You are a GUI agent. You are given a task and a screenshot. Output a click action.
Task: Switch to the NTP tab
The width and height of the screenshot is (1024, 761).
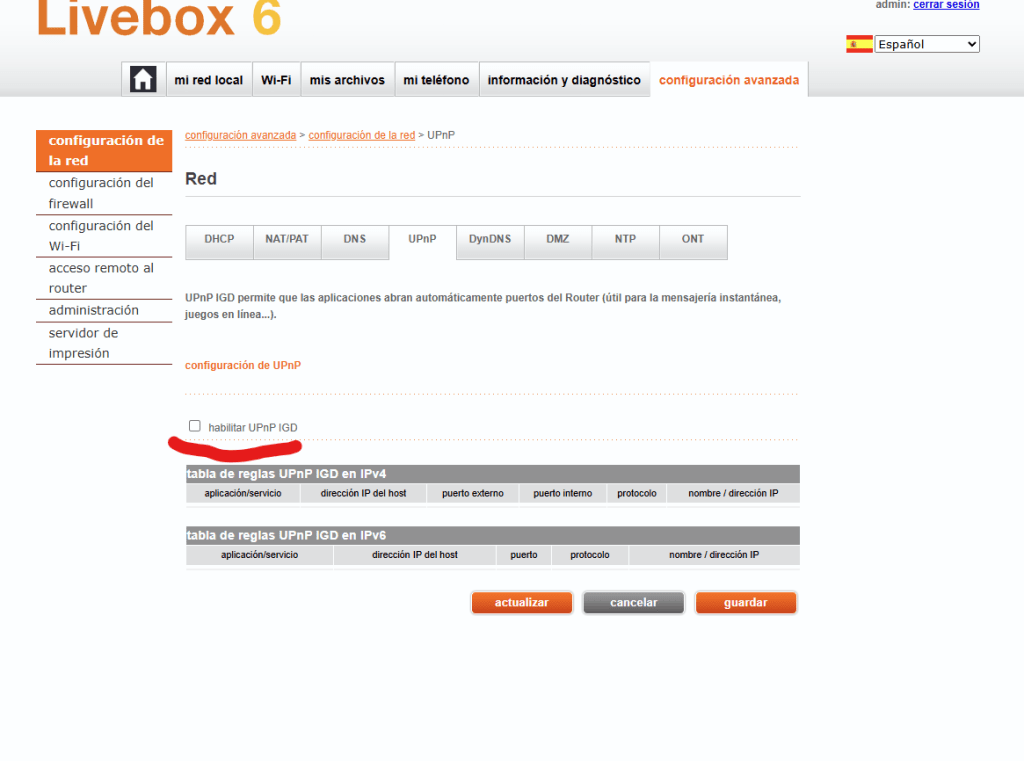[625, 240]
